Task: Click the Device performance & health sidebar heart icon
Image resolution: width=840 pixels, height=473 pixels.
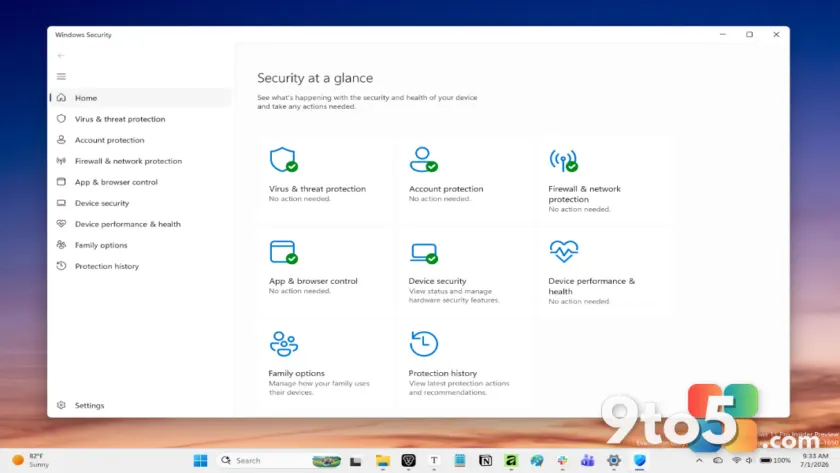Action: click(62, 224)
